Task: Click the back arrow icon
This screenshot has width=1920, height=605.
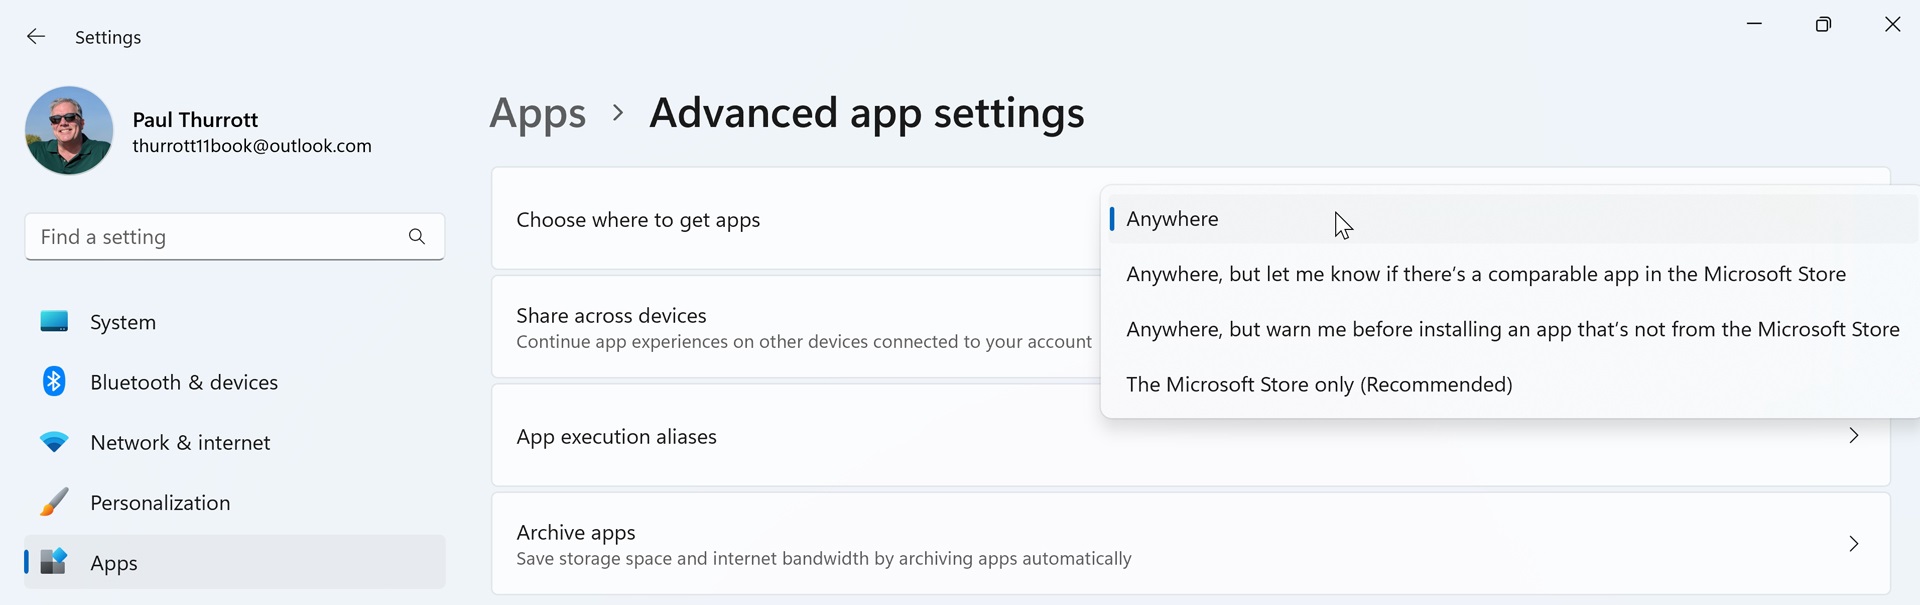Action: point(36,37)
